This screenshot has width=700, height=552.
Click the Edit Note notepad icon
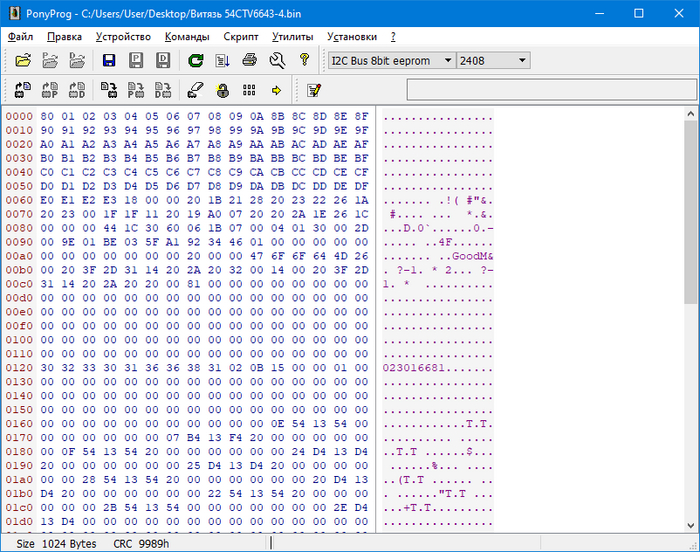(314, 90)
